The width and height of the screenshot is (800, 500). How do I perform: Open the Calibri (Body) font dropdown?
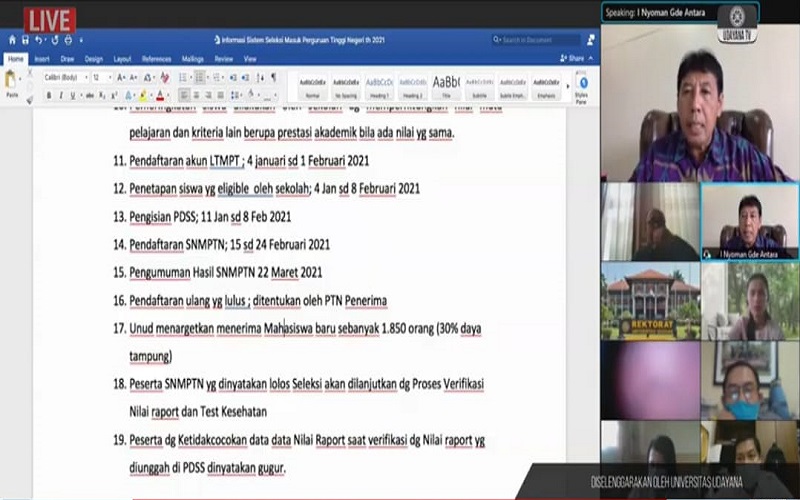click(x=64, y=77)
